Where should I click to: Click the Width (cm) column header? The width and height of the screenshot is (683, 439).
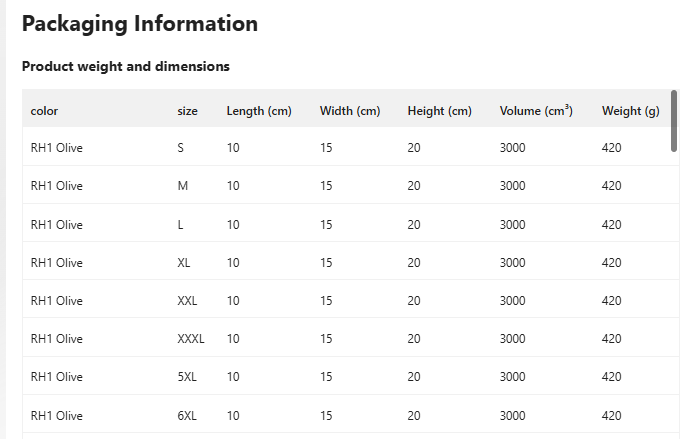(350, 111)
